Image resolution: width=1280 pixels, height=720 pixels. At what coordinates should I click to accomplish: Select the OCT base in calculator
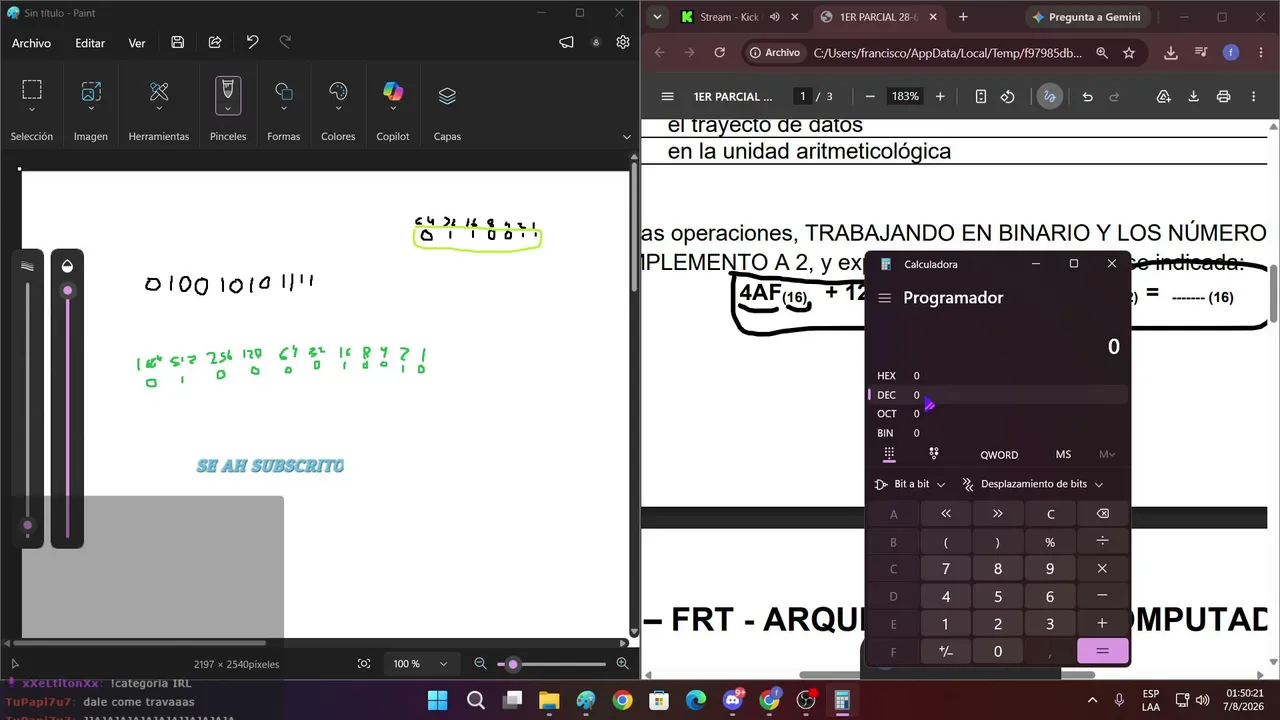coord(998,414)
